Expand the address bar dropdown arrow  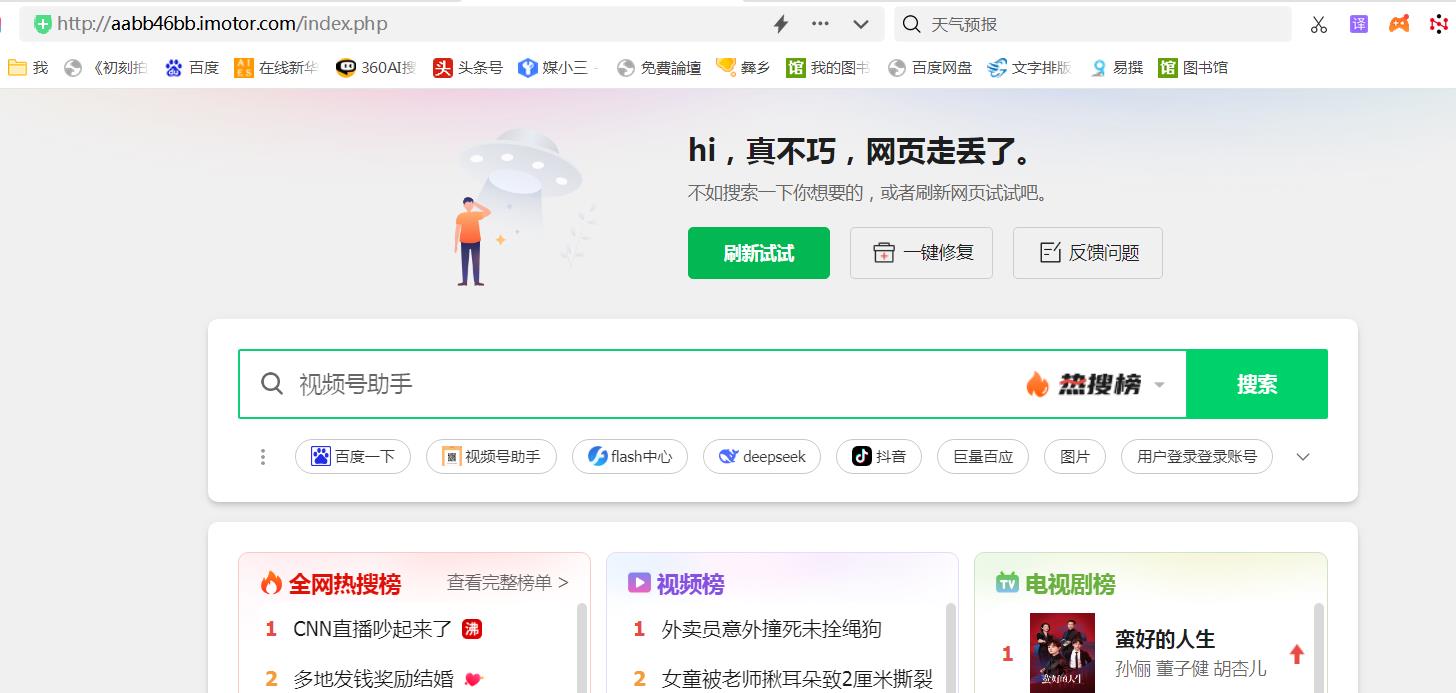point(860,24)
